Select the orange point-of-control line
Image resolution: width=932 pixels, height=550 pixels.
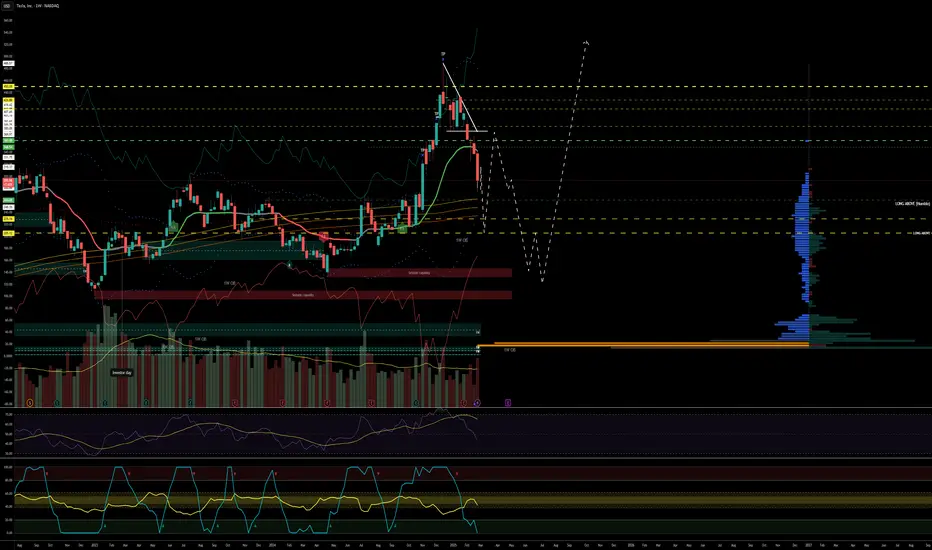click(643, 344)
